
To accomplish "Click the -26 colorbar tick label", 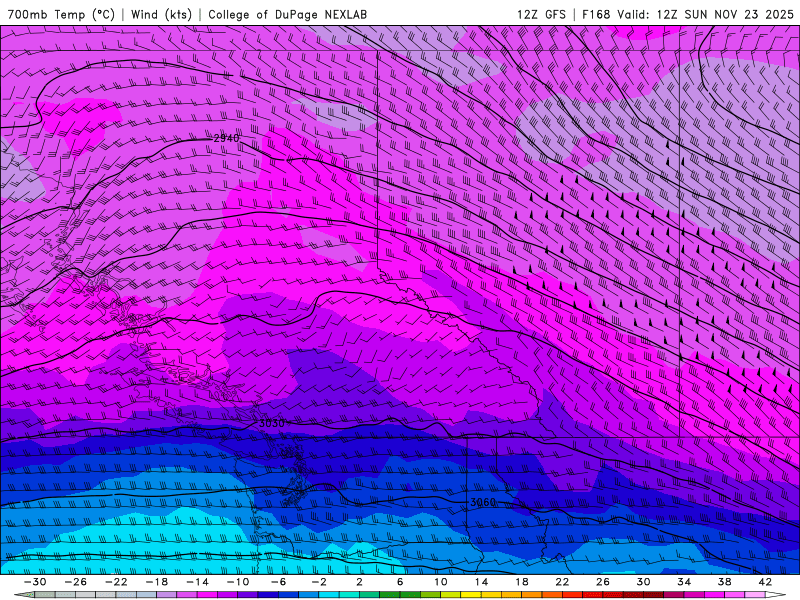I will coord(76,582).
